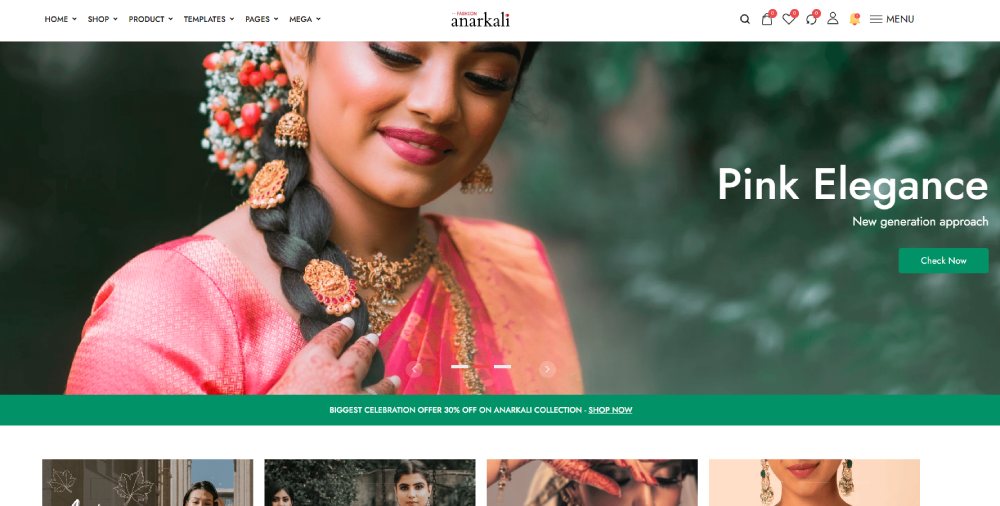This screenshot has width=1000, height=506.
Task: Open the TEMPLATES menu item
Action: [x=209, y=19]
